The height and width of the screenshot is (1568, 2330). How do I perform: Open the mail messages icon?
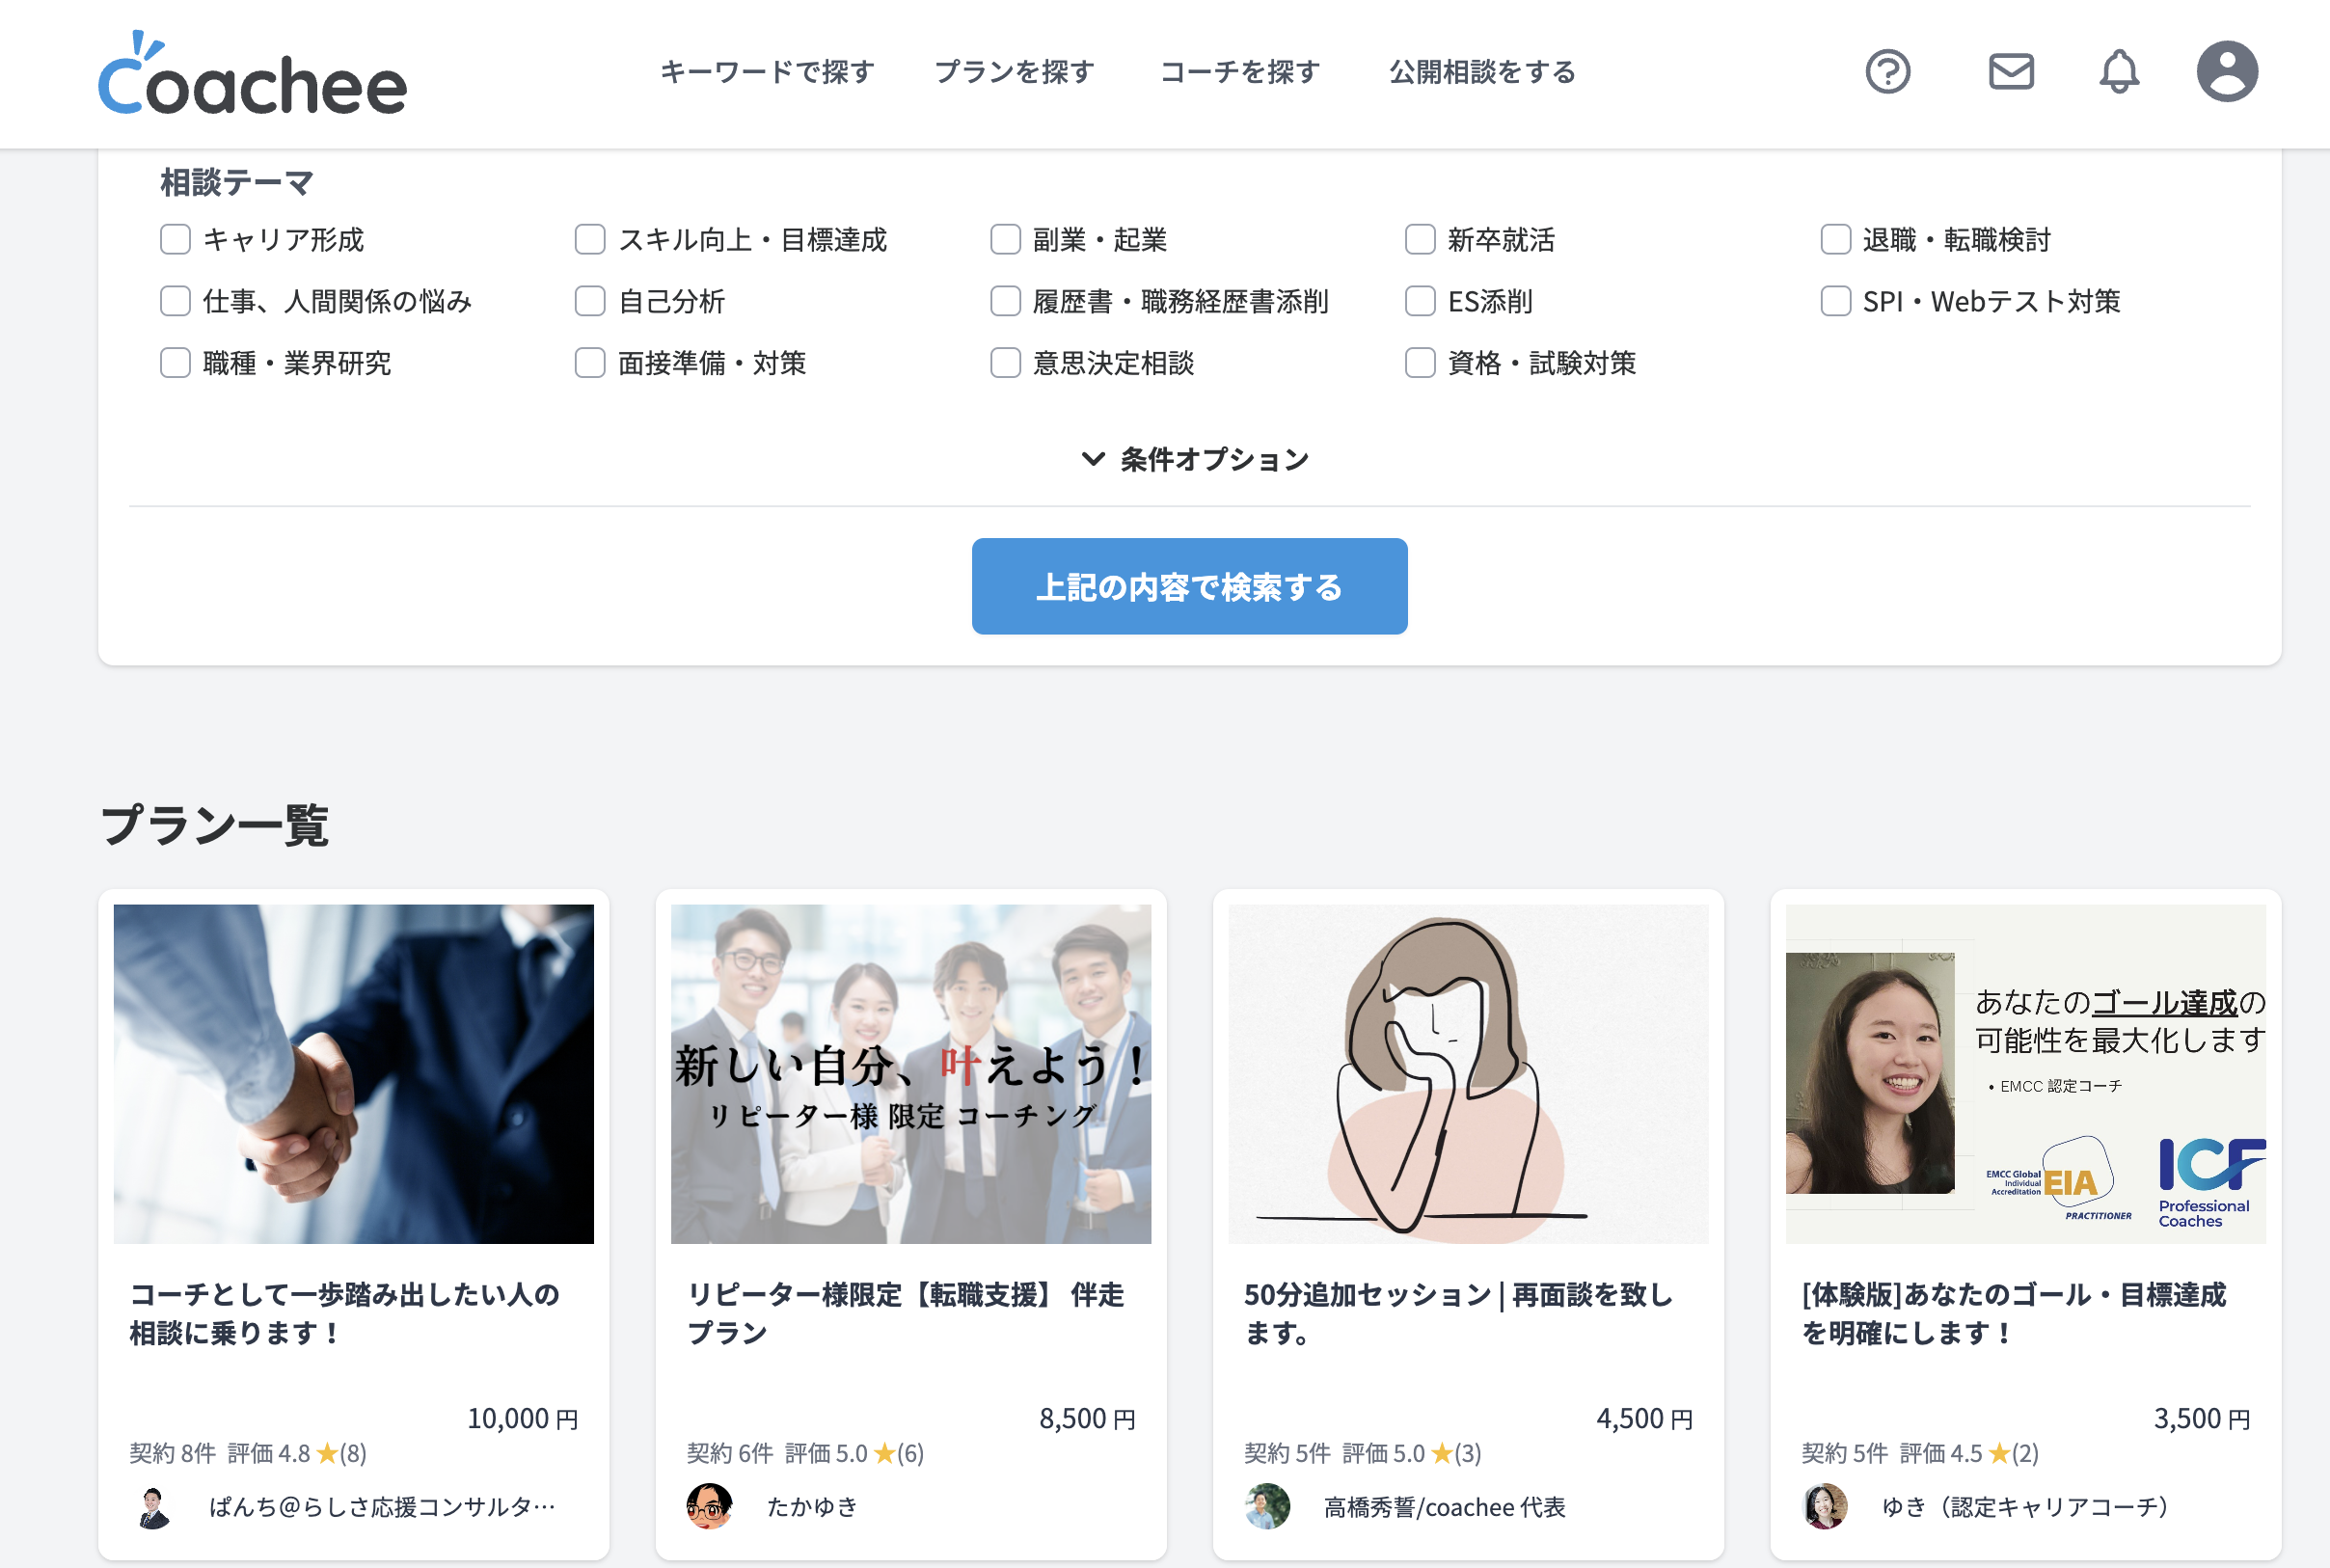[x=2010, y=72]
